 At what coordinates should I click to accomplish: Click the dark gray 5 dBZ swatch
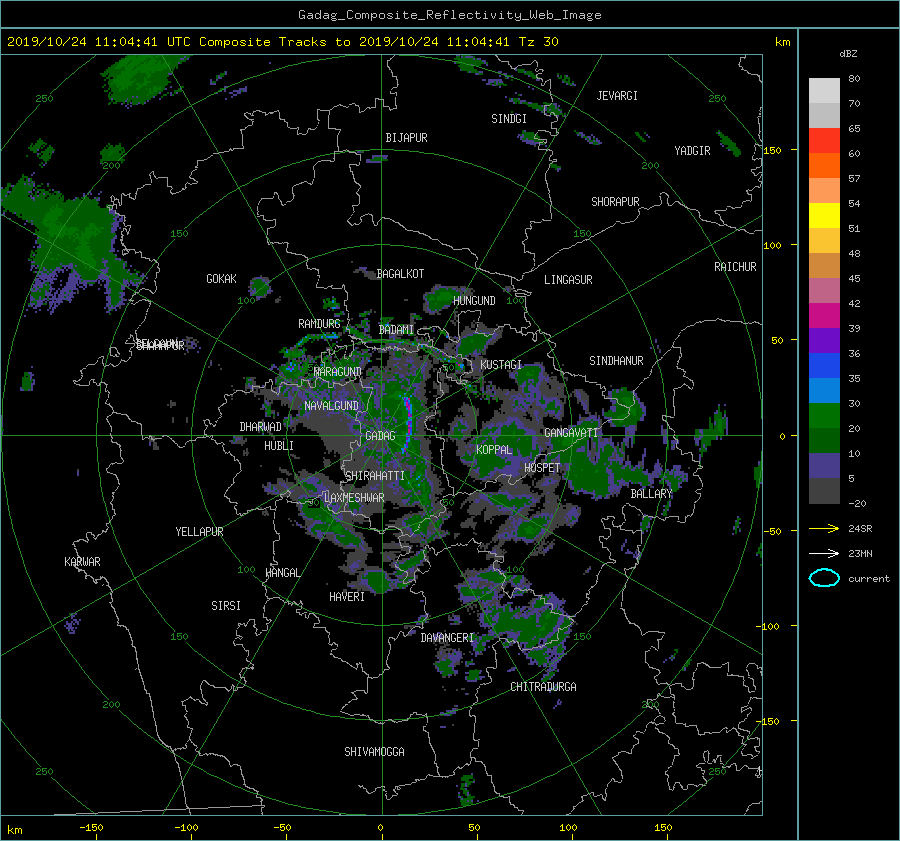point(824,490)
